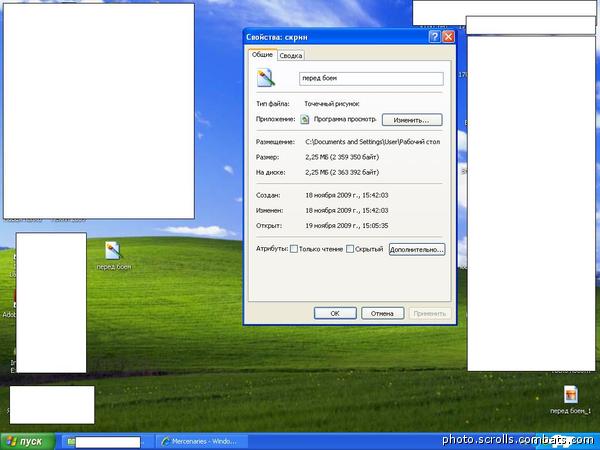Click the on-disk value '2 363 392 байт'
The height and width of the screenshot is (450, 600).
(x=355, y=173)
